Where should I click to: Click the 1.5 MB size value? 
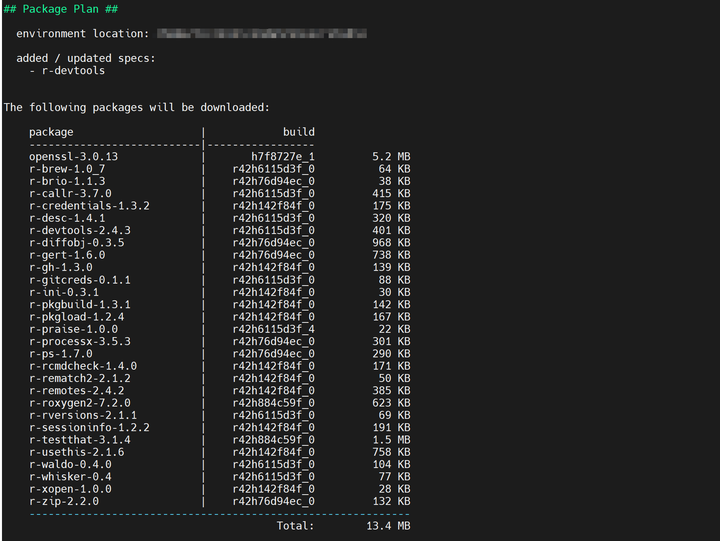pyautogui.click(x=391, y=440)
